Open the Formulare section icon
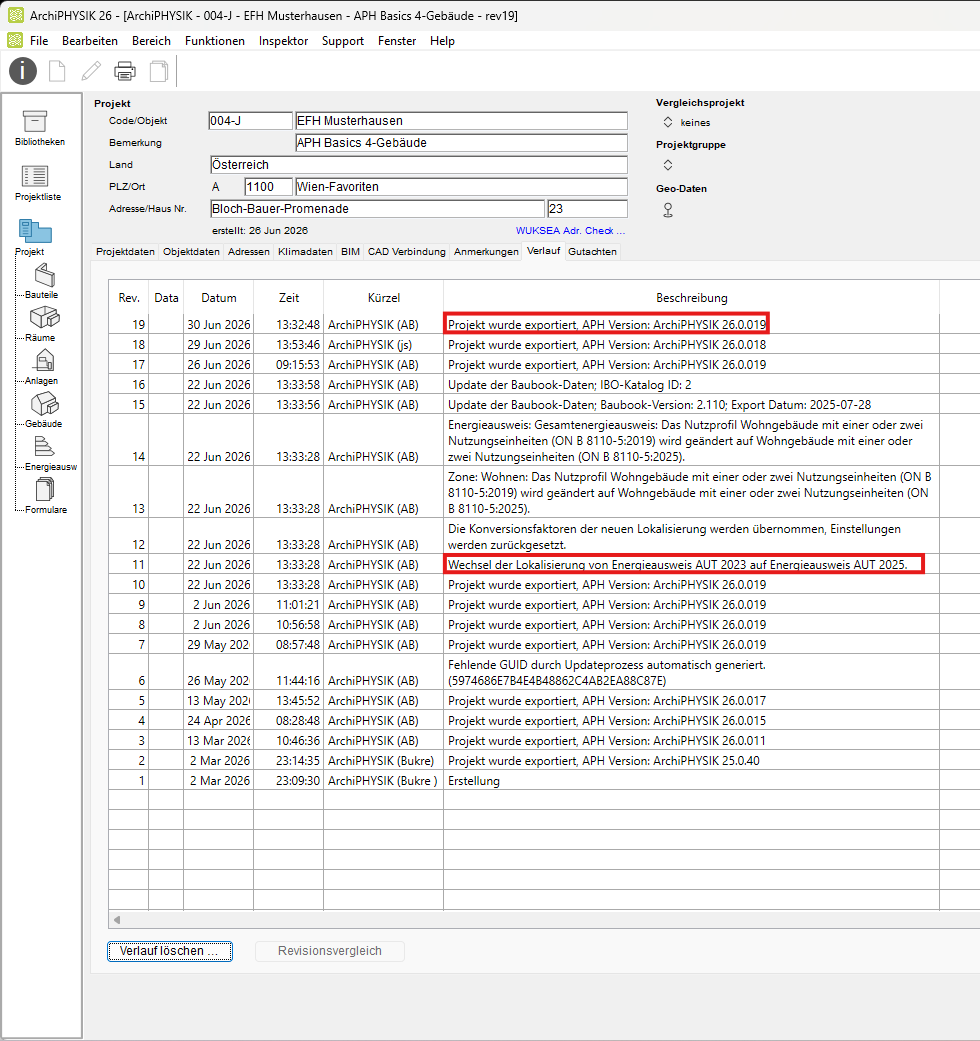The height and width of the screenshot is (1041, 980). tap(44, 490)
